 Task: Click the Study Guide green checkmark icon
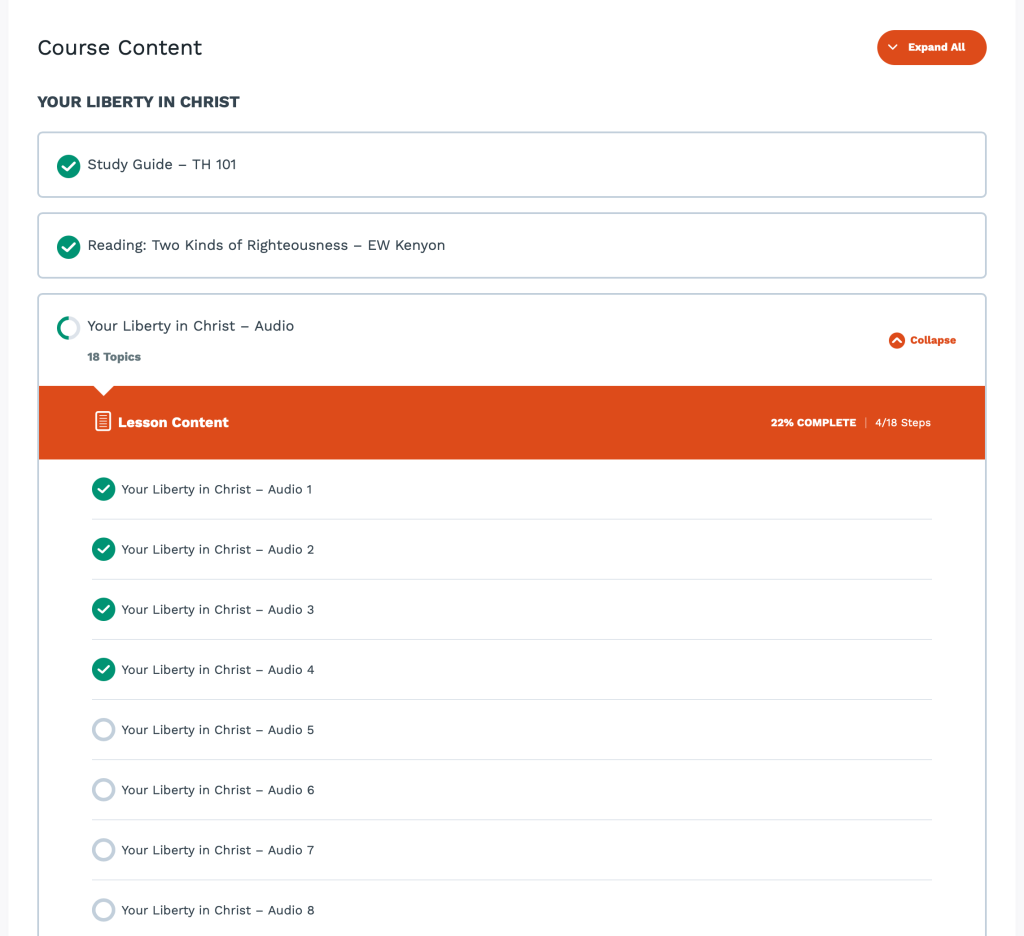(68, 166)
